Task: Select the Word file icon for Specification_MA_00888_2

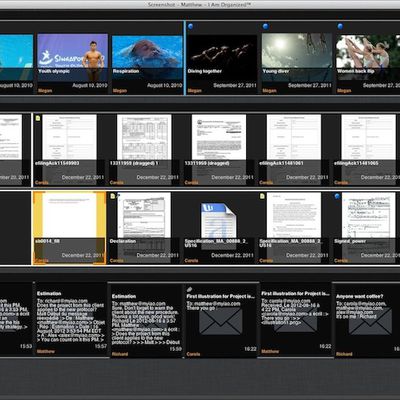Action: point(219,220)
